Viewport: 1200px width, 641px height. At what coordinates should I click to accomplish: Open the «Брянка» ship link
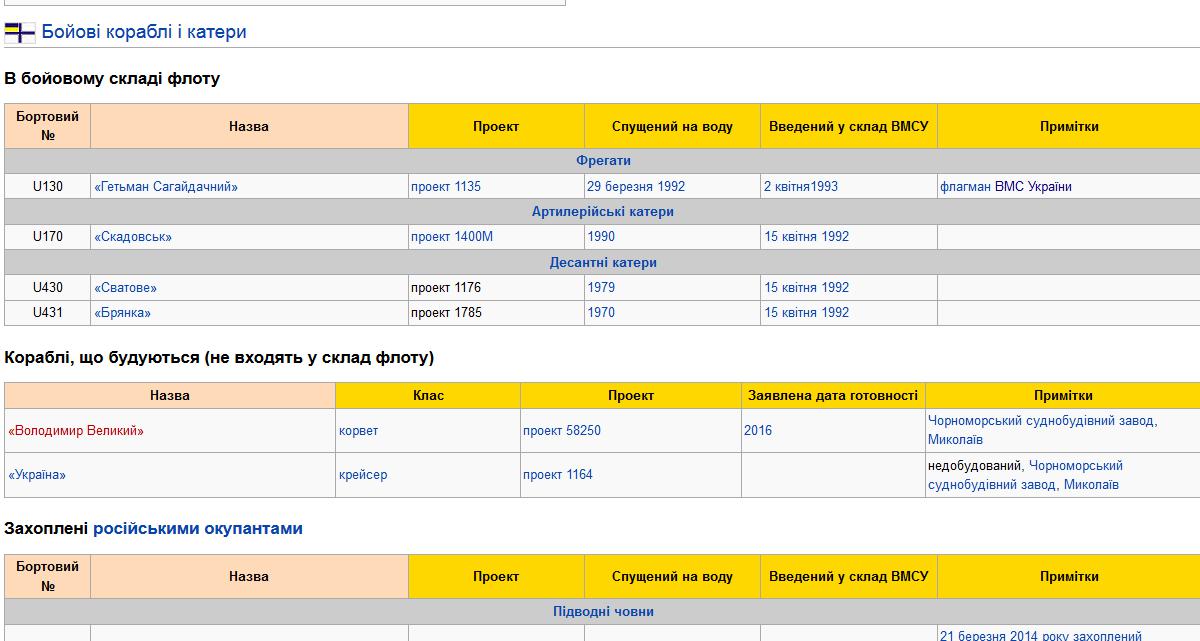point(122,313)
